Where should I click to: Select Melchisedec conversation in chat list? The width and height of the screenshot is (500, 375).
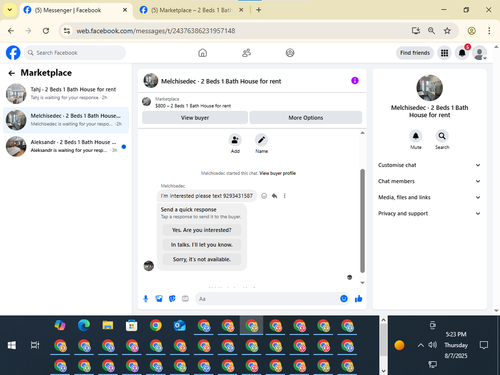point(66,120)
